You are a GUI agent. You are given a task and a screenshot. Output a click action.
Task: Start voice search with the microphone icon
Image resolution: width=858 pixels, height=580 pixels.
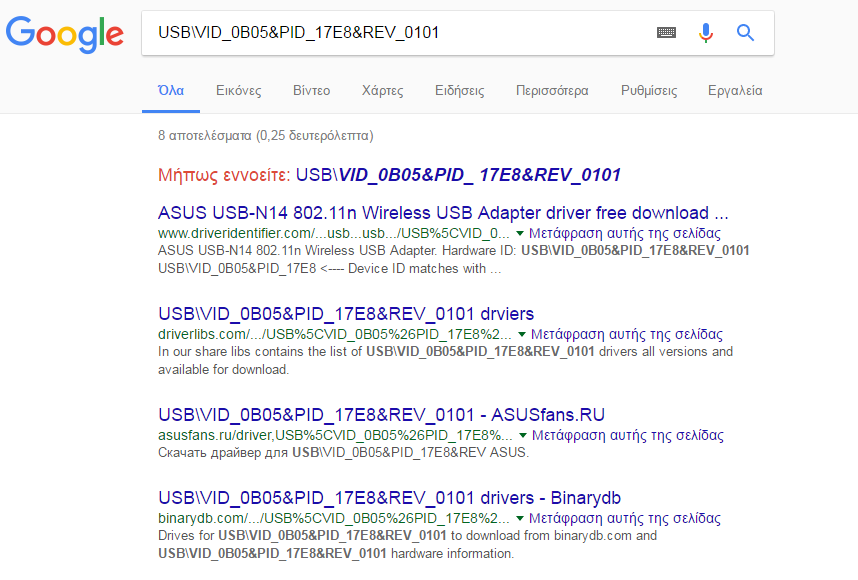706,33
